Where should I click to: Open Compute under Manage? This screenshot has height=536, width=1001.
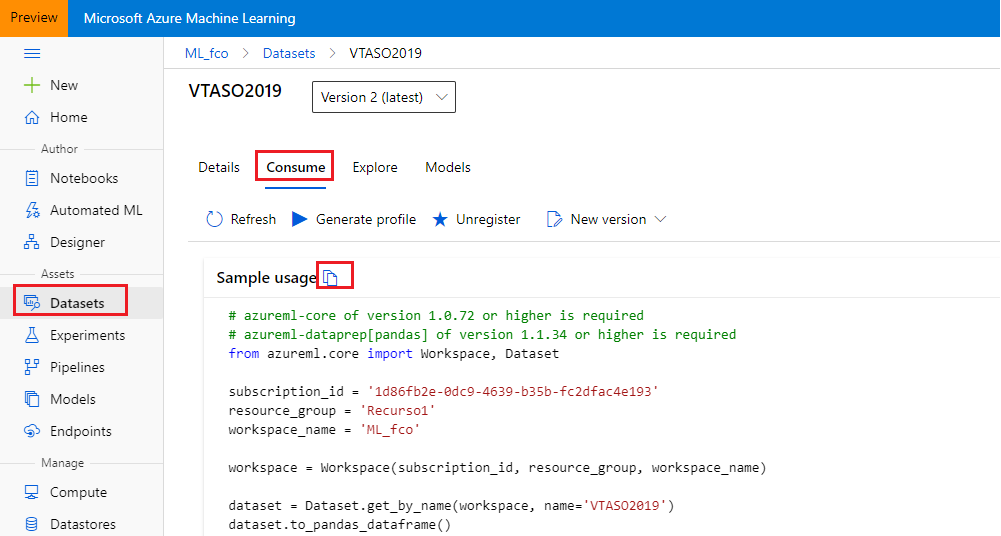tap(78, 492)
